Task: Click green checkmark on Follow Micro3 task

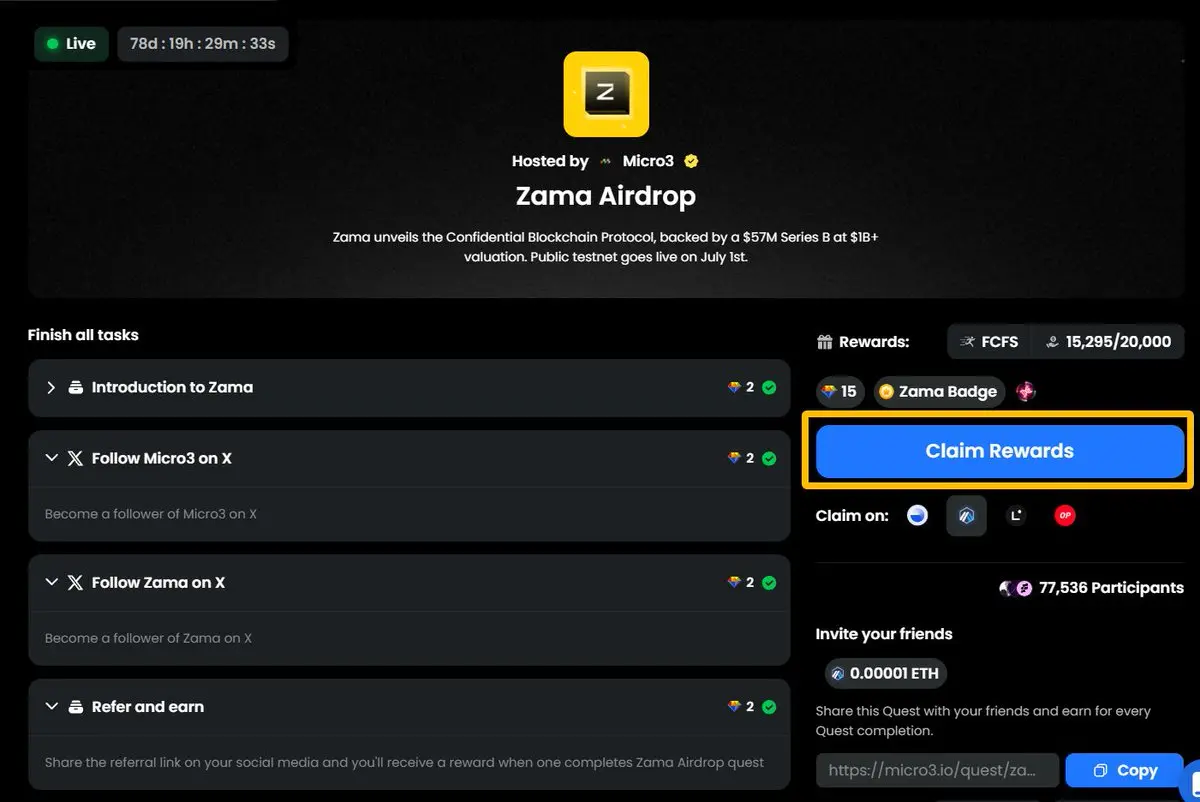Action: (x=769, y=458)
